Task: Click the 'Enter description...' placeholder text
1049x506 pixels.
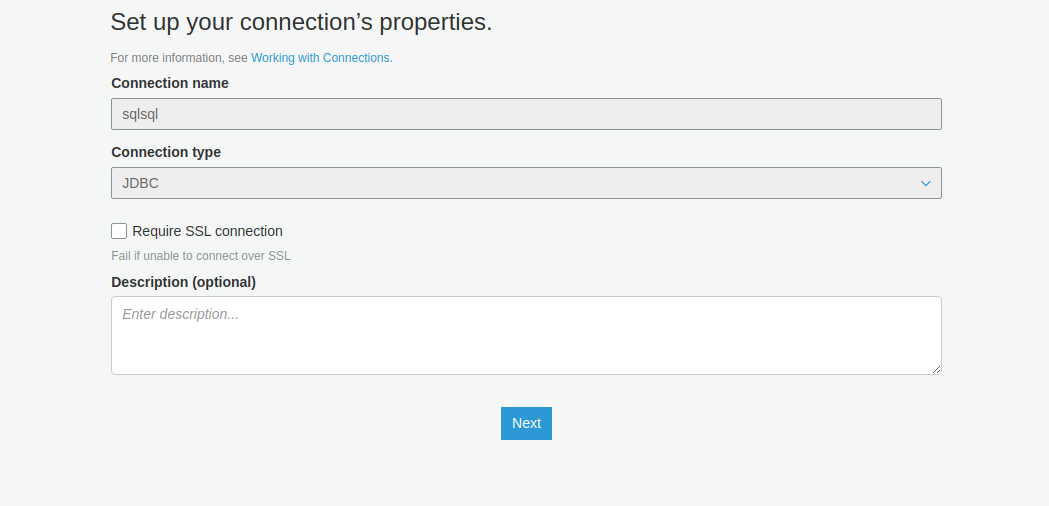Action: (180, 314)
